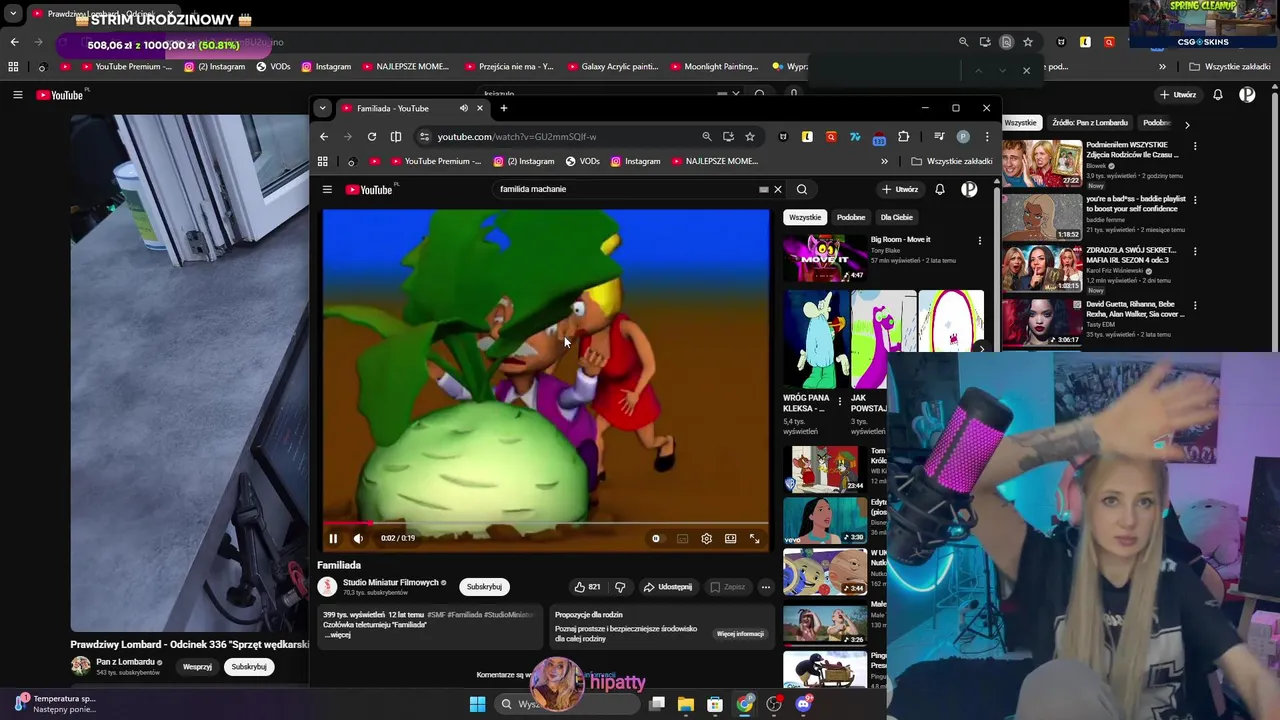This screenshot has width=1280, height=720.
Task: Expand hidden bookmarks chevron in front window
Action: click(x=884, y=161)
